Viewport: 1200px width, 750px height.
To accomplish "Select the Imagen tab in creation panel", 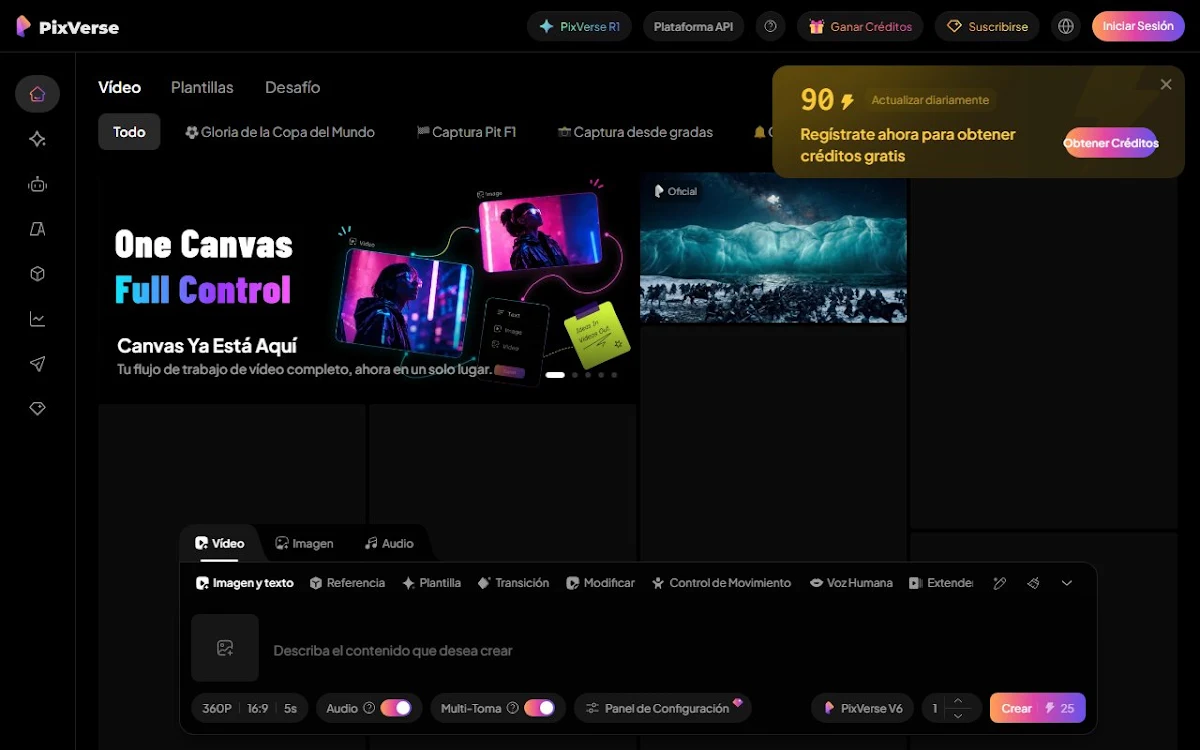I will (x=304, y=543).
